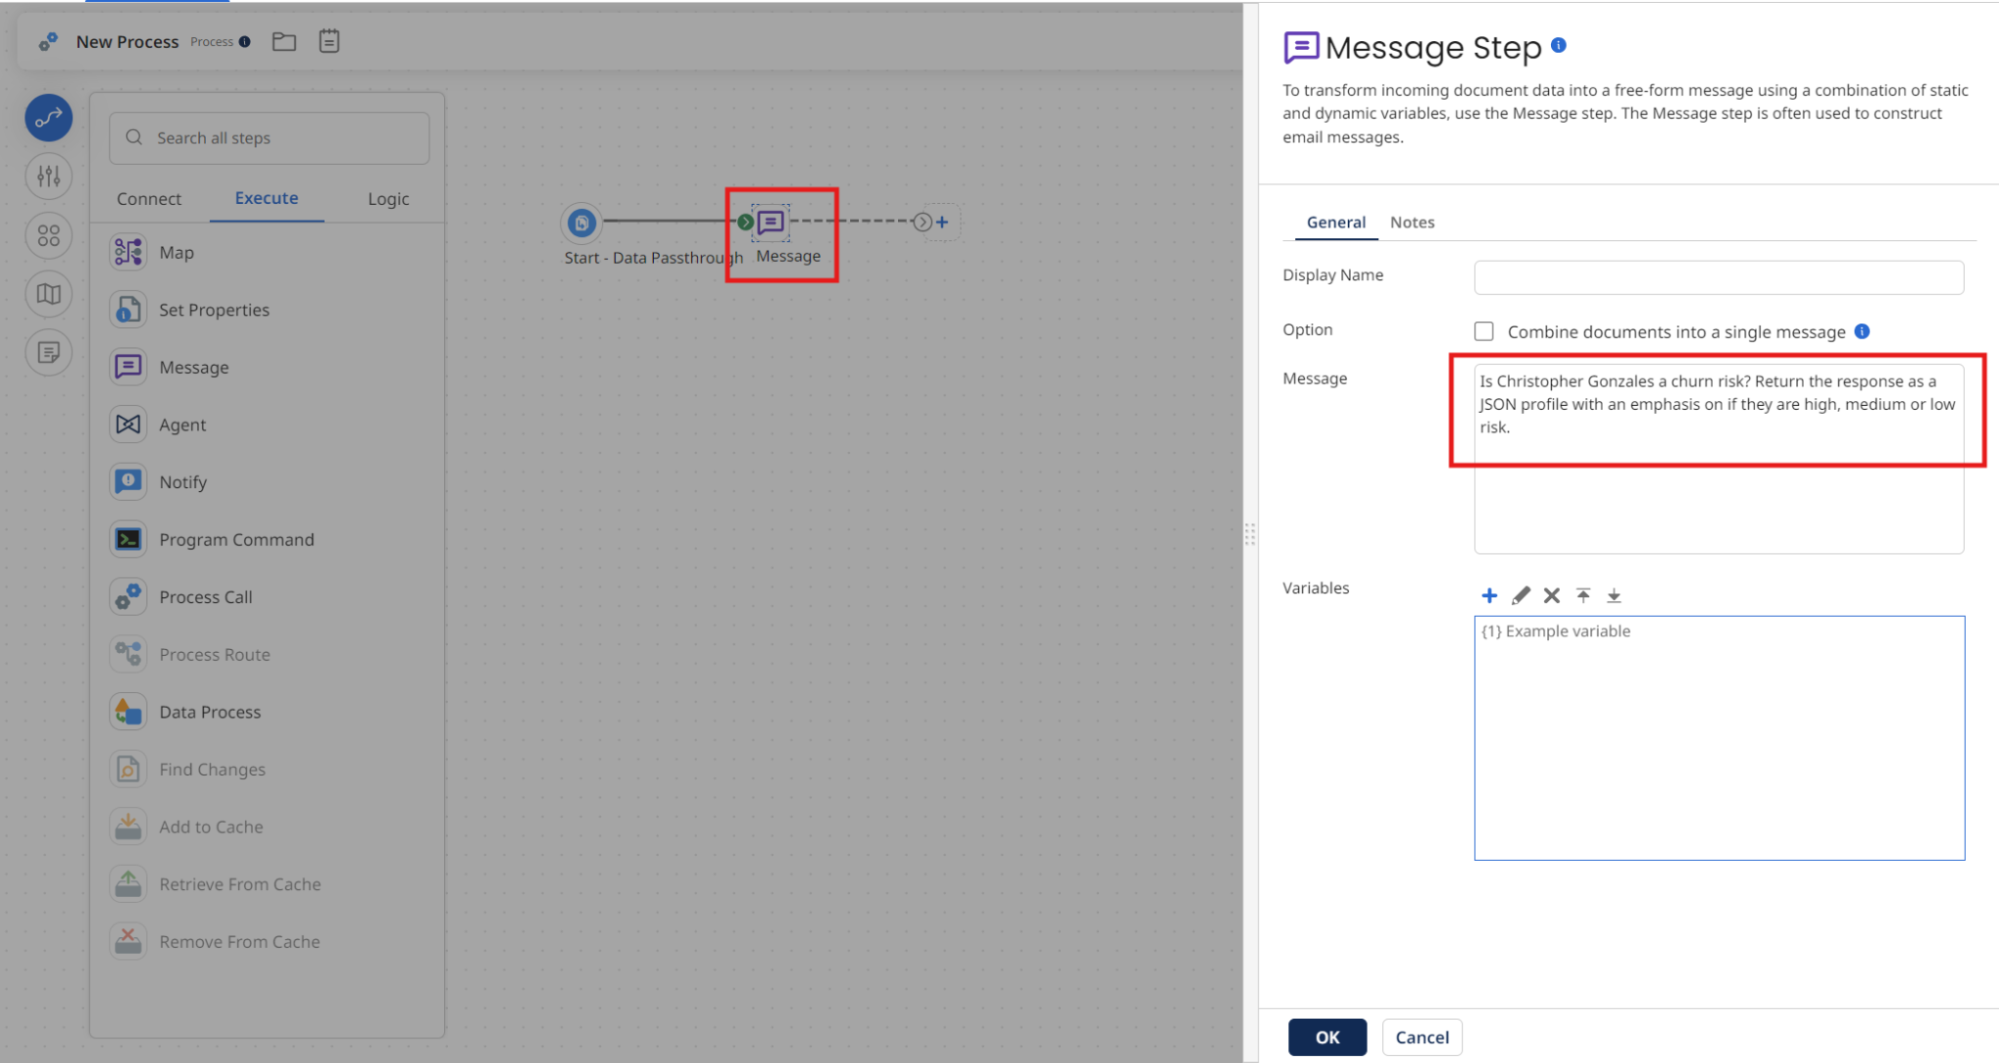The height and width of the screenshot is (1063, 1999).
Task: Open the calendar icon in the top bar
Action: [328, 41]
